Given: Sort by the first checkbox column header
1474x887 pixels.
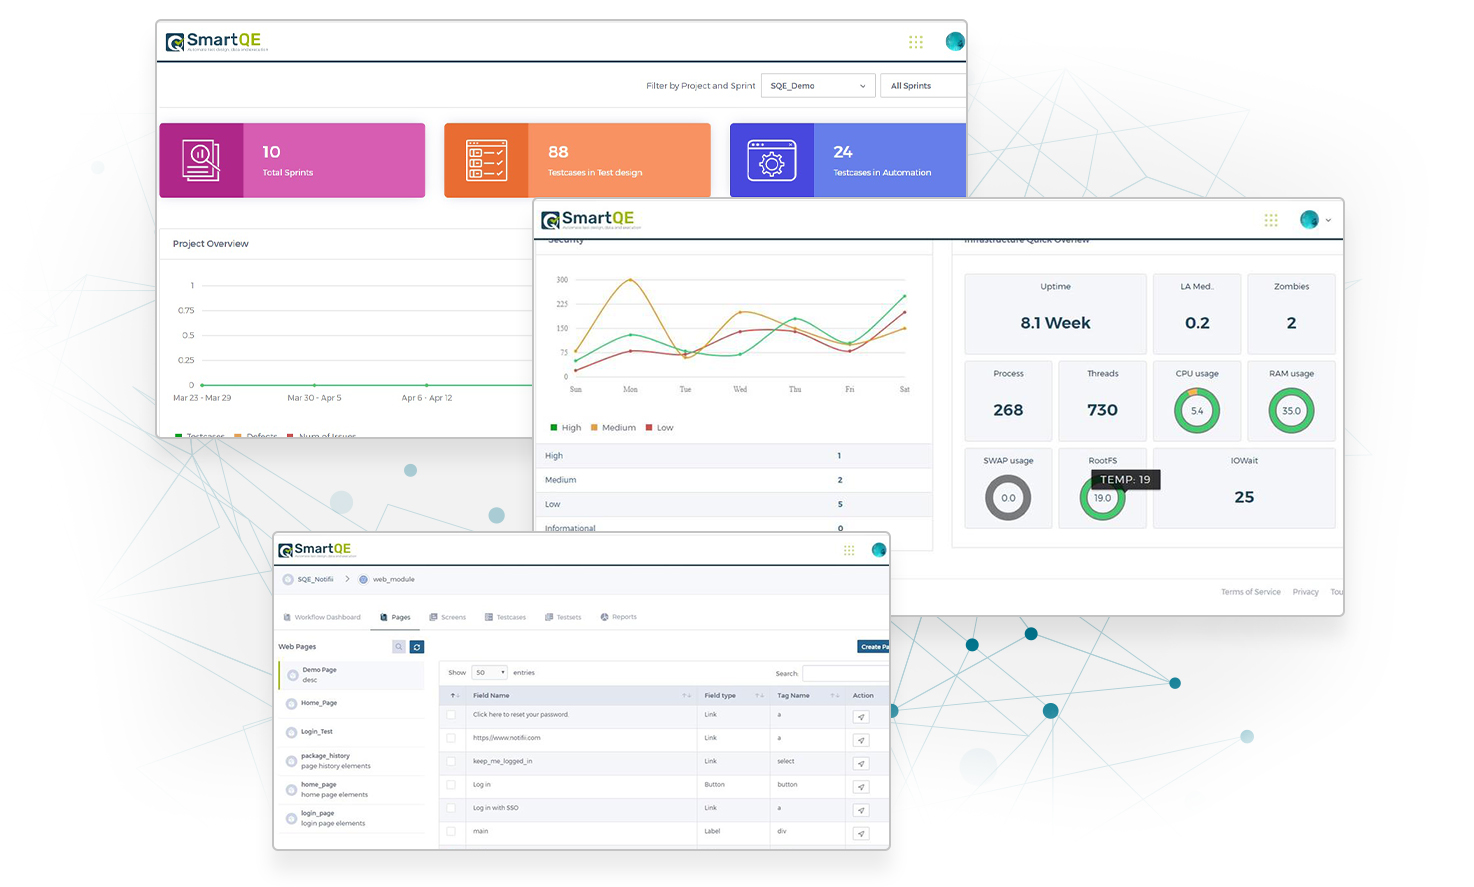Looking at the screenshot, I should 454,696.
